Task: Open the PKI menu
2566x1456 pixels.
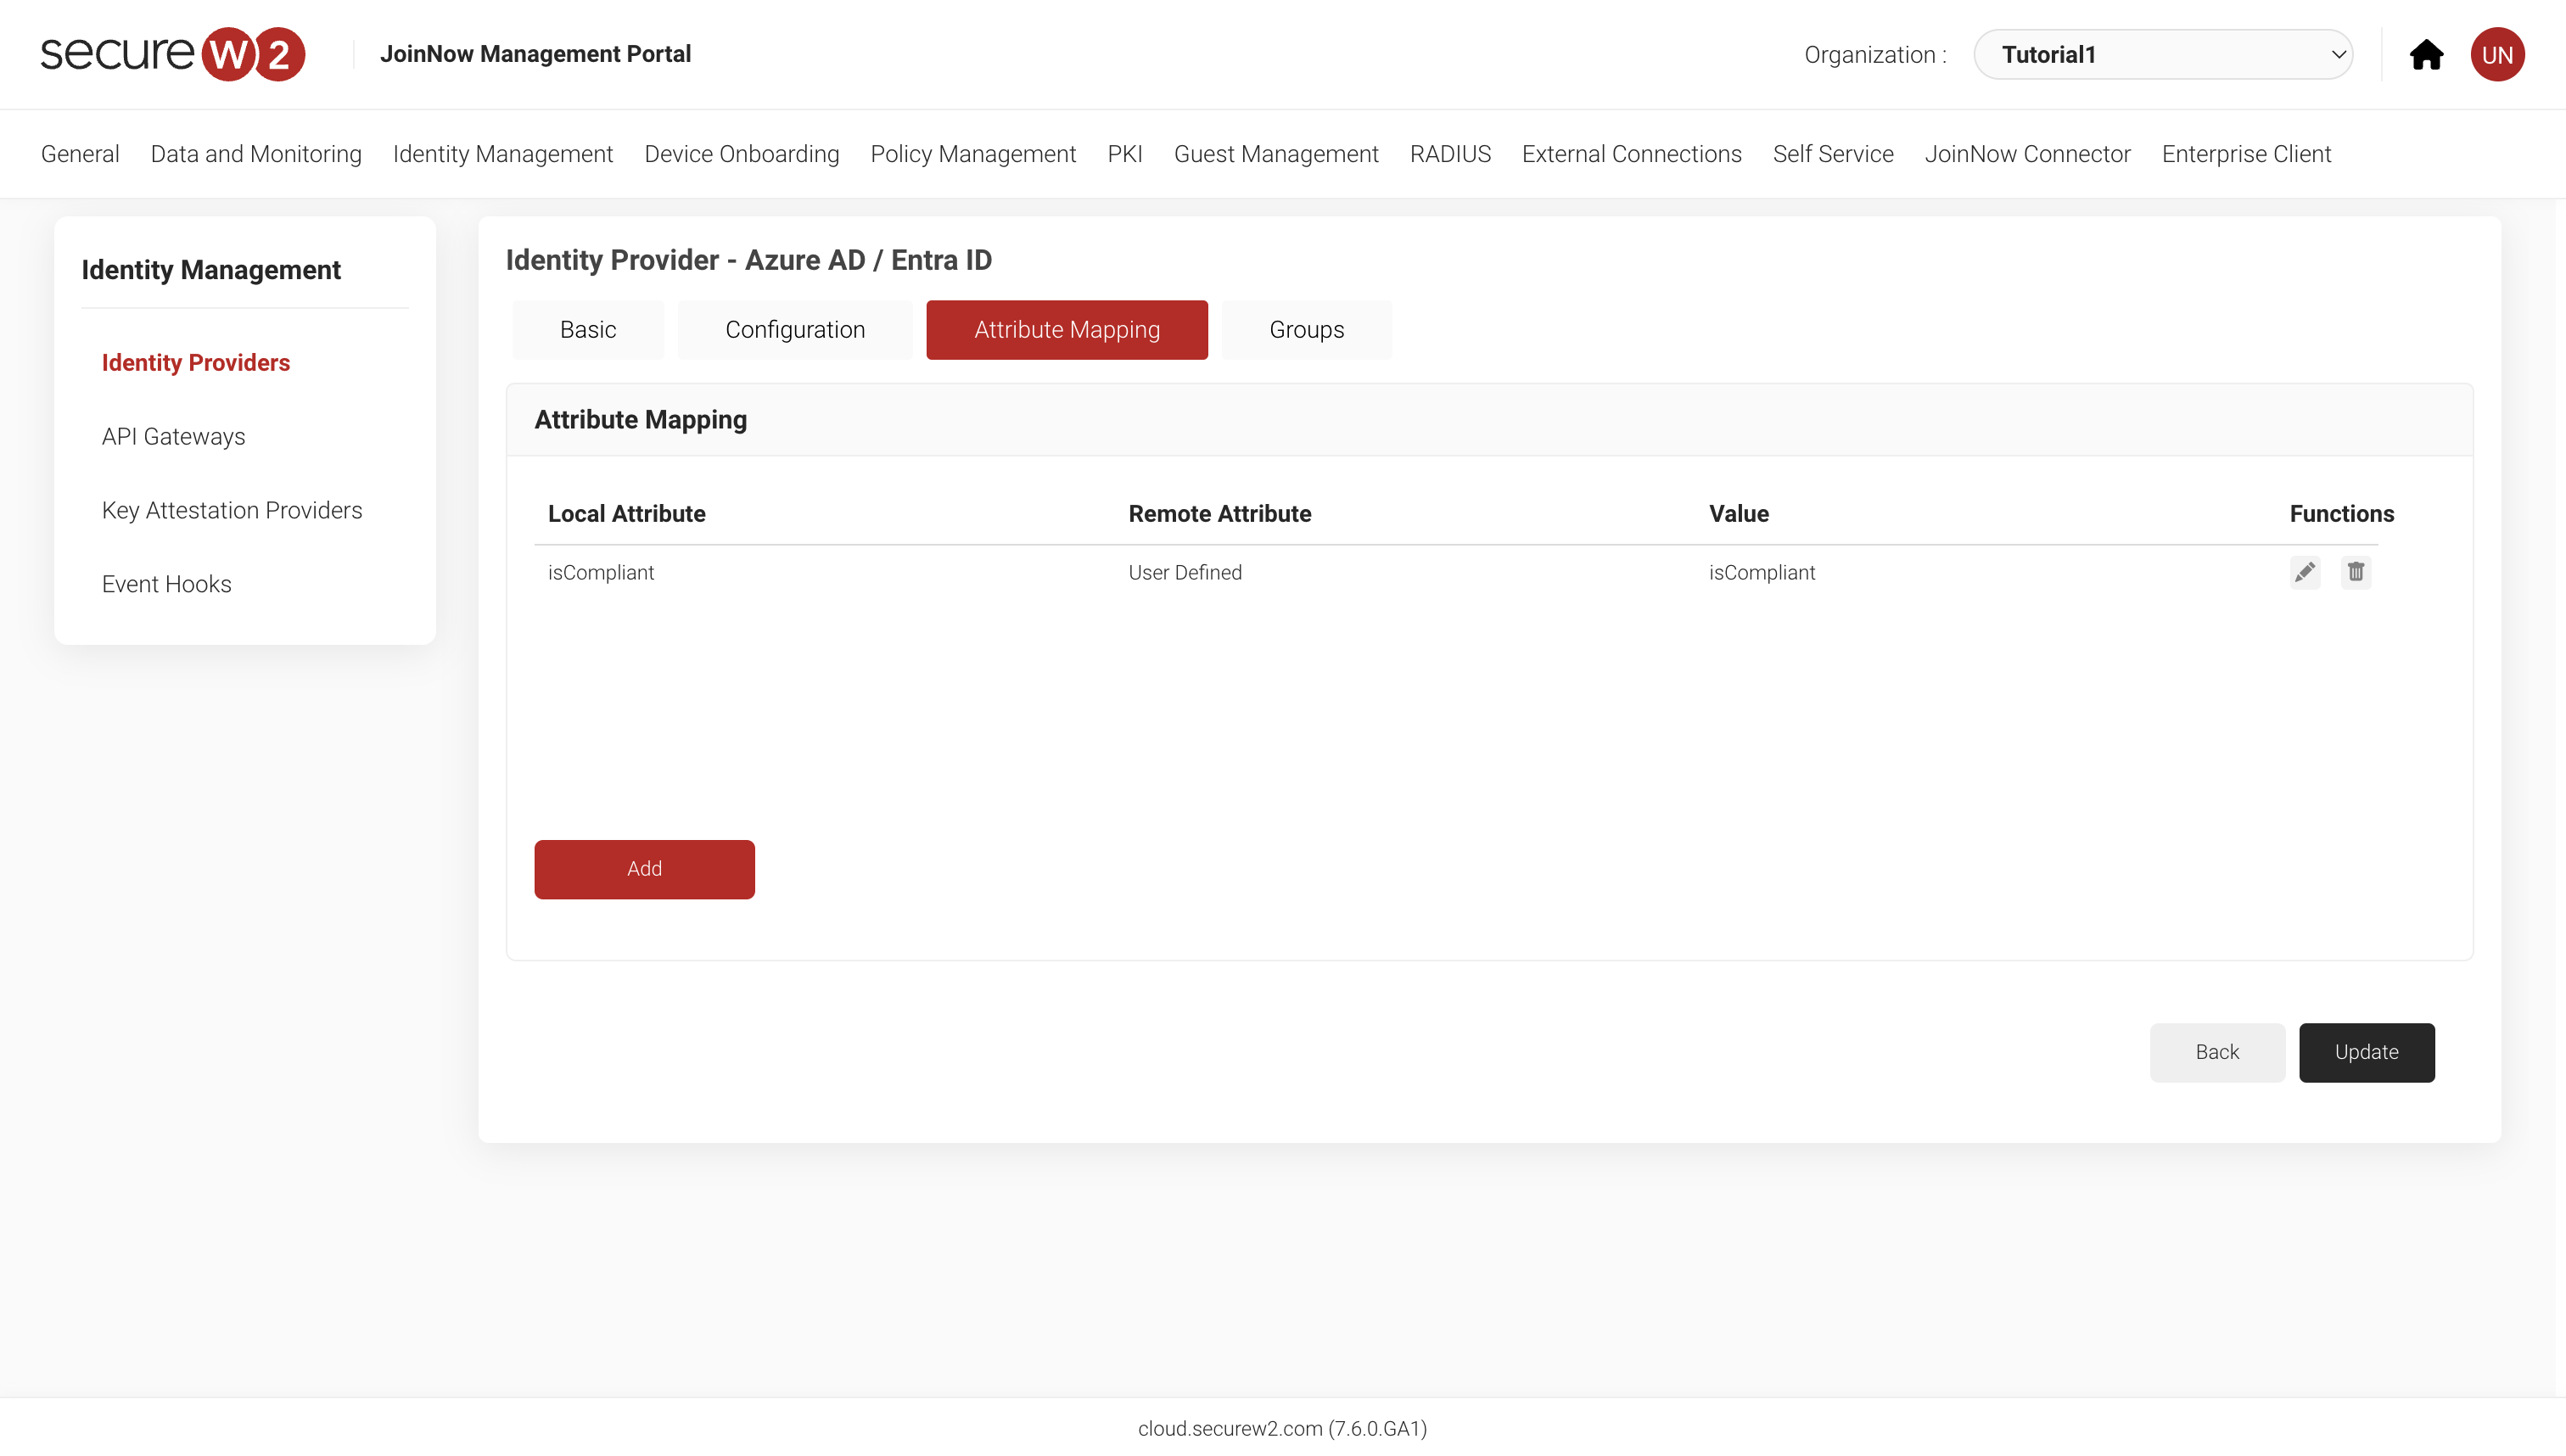Action: coord(1124,154)
